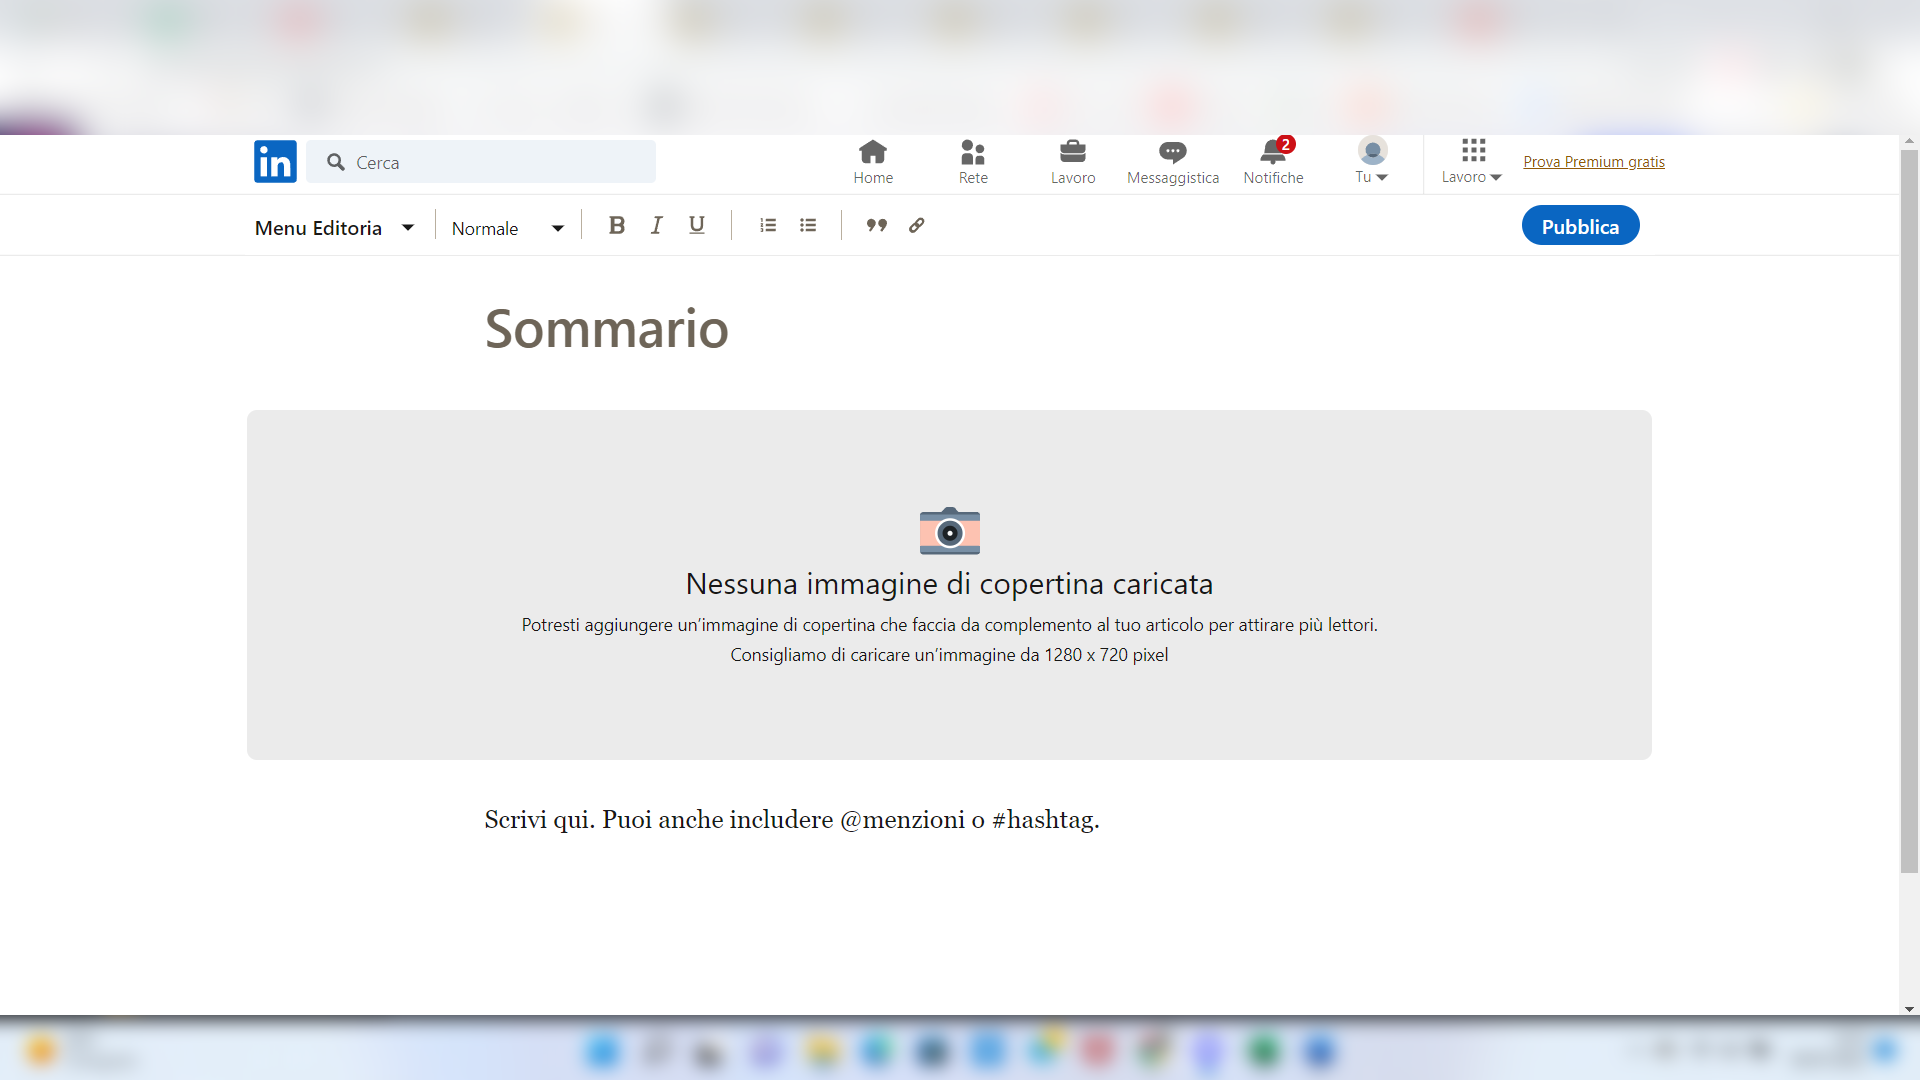Open Messaggistica
The height and width of the screenshot is (1080, 1920).
coord(1172,161)
